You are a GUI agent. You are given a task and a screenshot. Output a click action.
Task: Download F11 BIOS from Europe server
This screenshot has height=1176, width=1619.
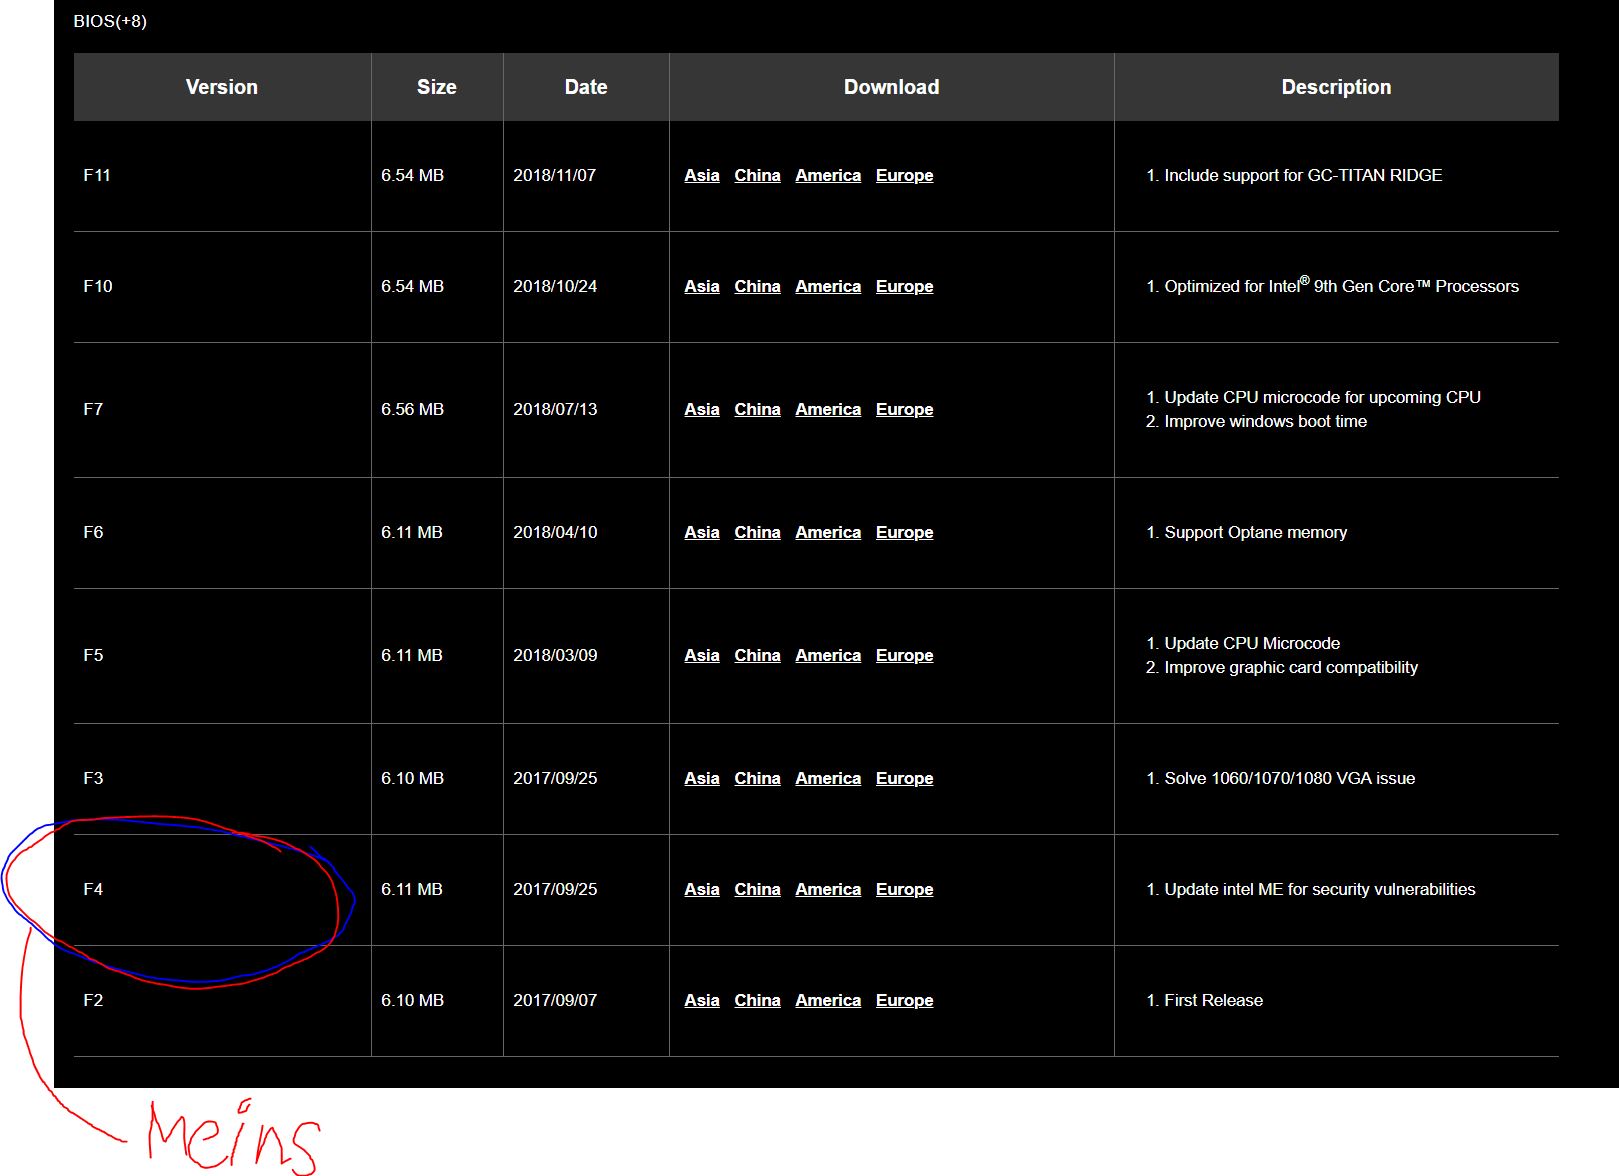904,175
